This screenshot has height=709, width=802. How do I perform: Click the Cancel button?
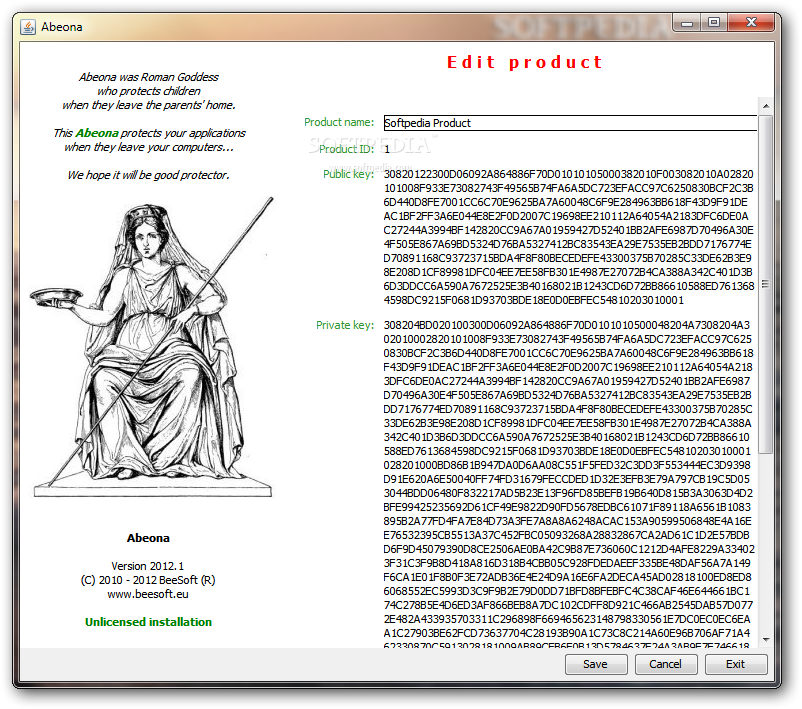(665, 664)
